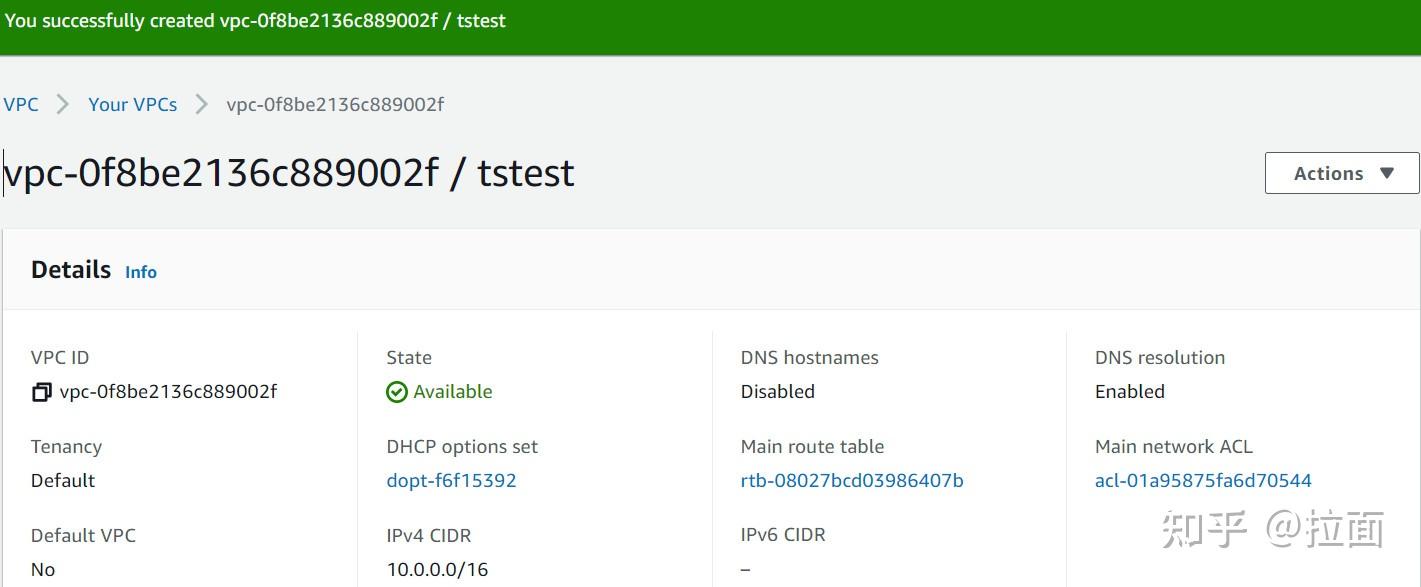Collapse the Details panel header
This screenshot has width=1421, height=587.
click(70, 269)
